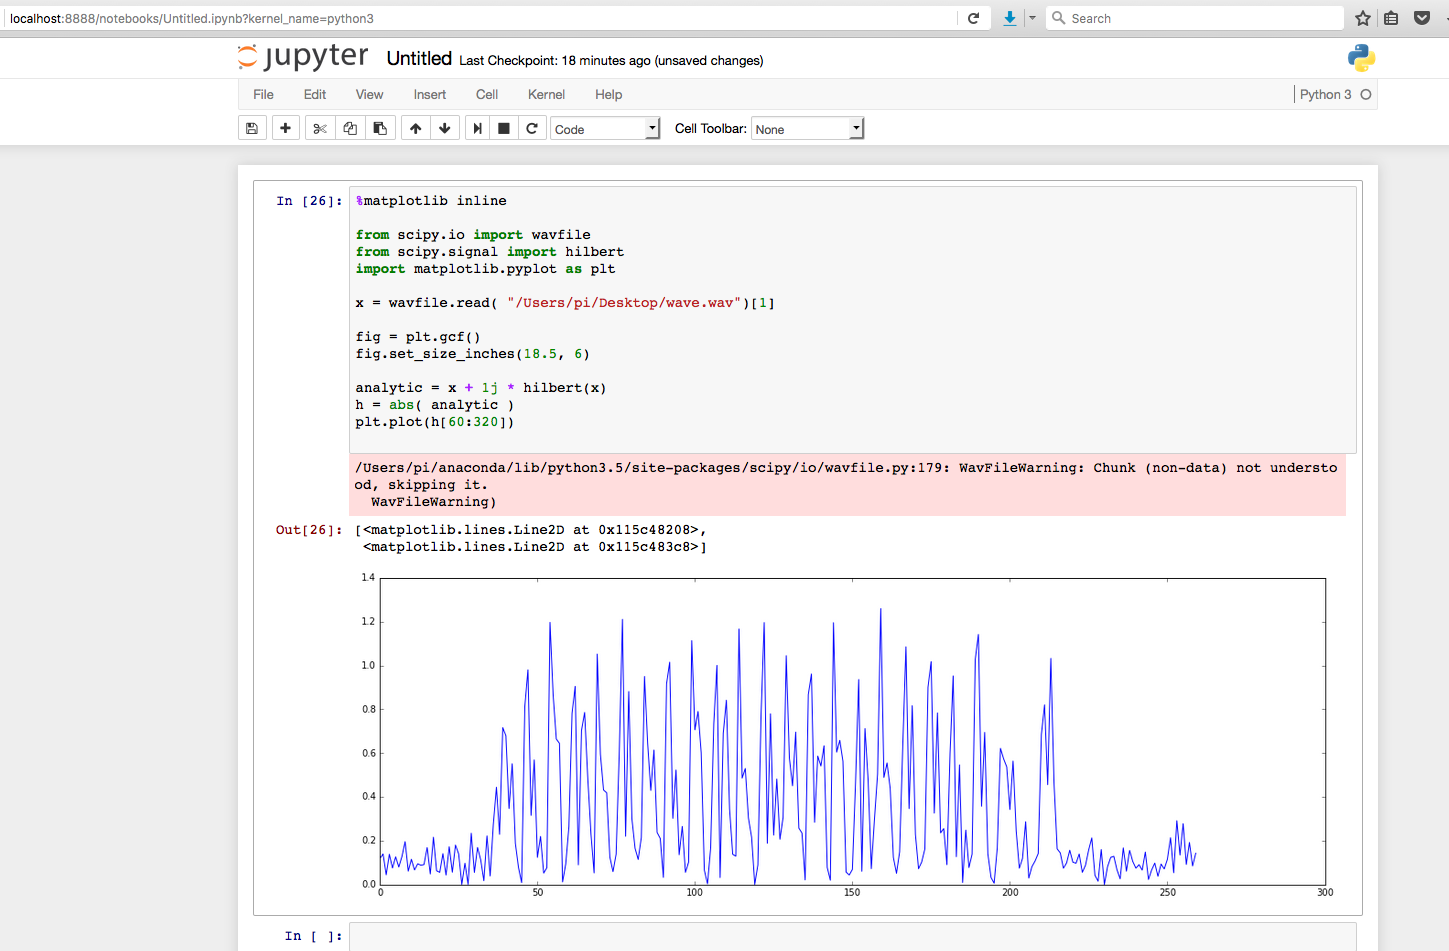Click the save notebook icon

[252, 128]
